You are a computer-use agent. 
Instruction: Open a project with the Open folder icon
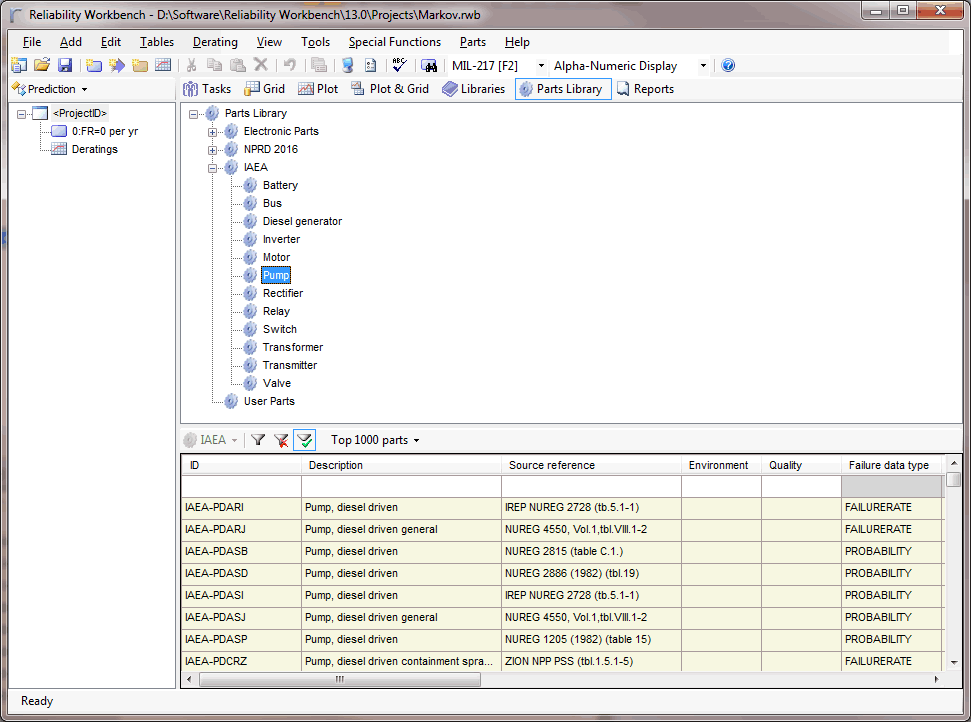coord(40,64)
